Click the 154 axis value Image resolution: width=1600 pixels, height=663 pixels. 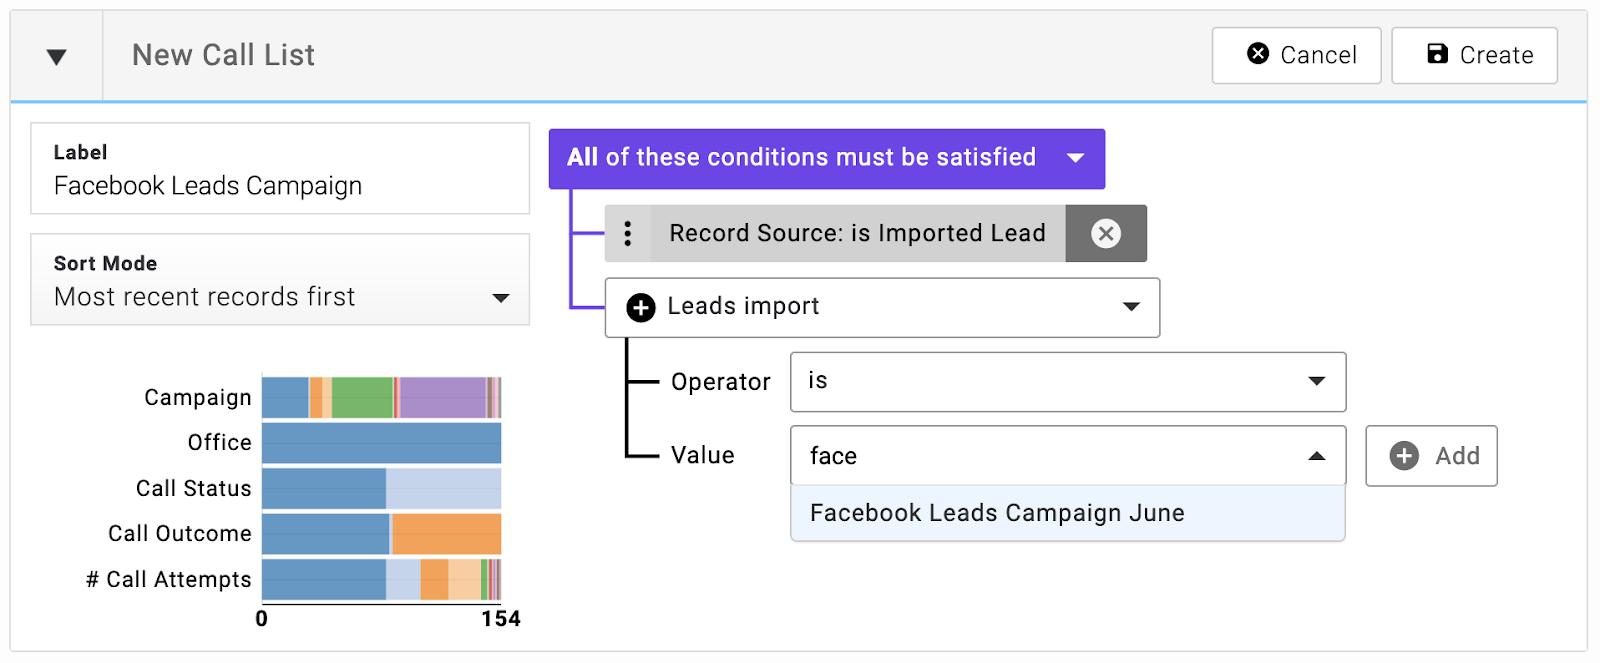tap(501, 619)
